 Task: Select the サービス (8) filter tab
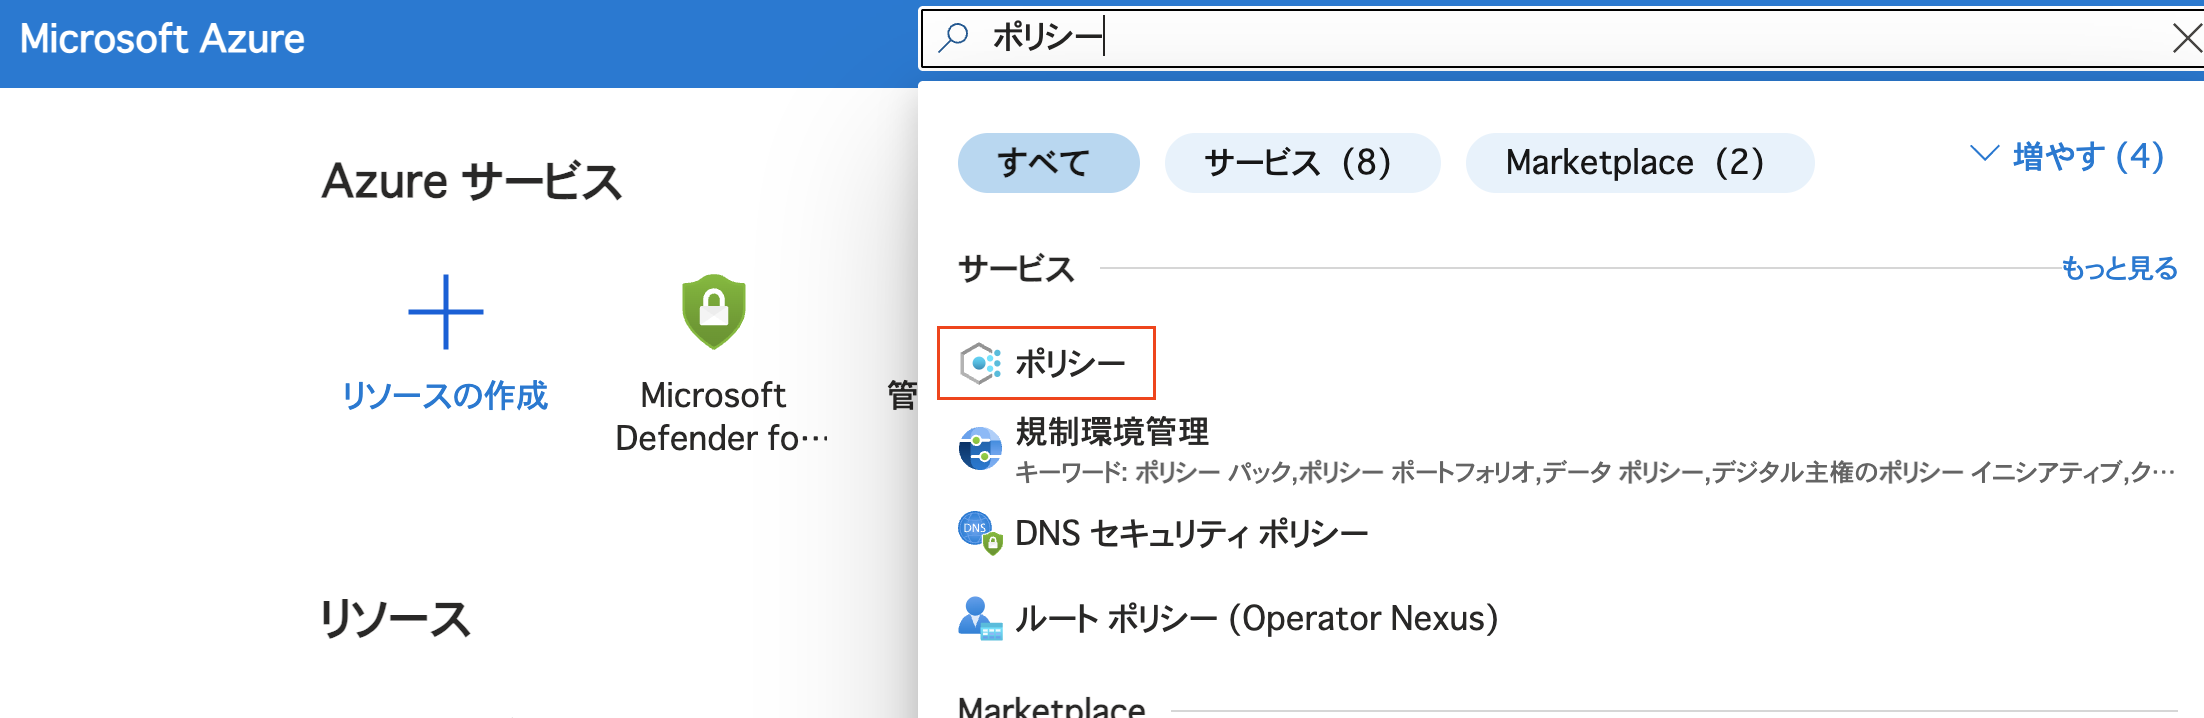1302,162
